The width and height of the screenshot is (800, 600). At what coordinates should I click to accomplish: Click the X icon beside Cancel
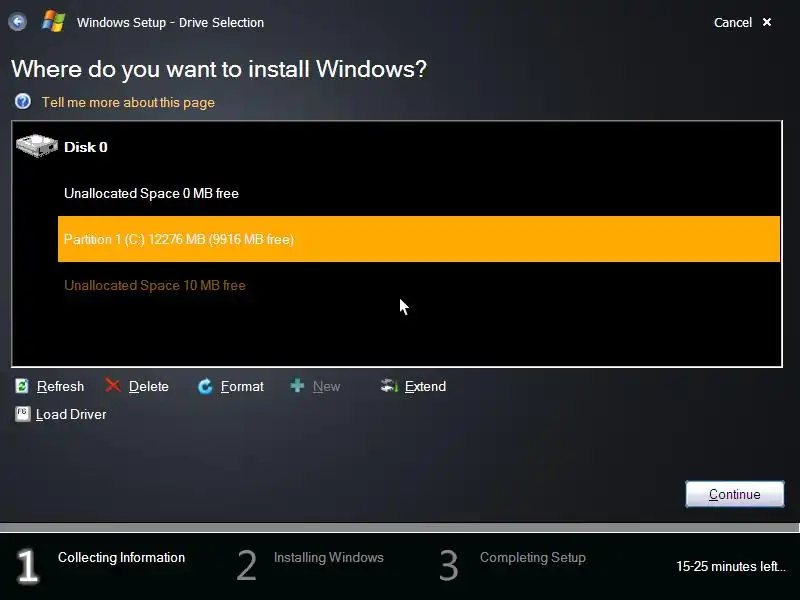pyautogui.click(x=767, y=22)
